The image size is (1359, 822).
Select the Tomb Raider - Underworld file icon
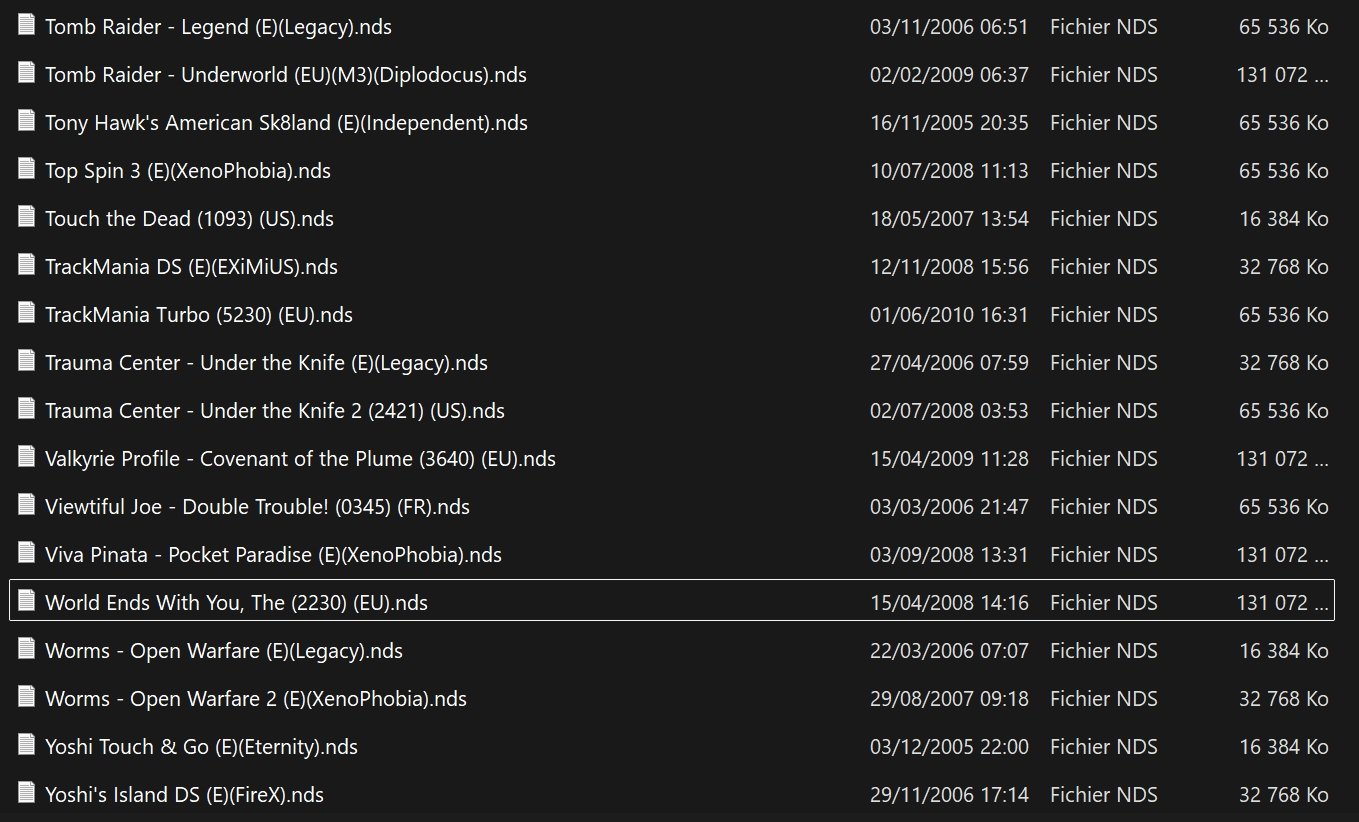(26, 74)
